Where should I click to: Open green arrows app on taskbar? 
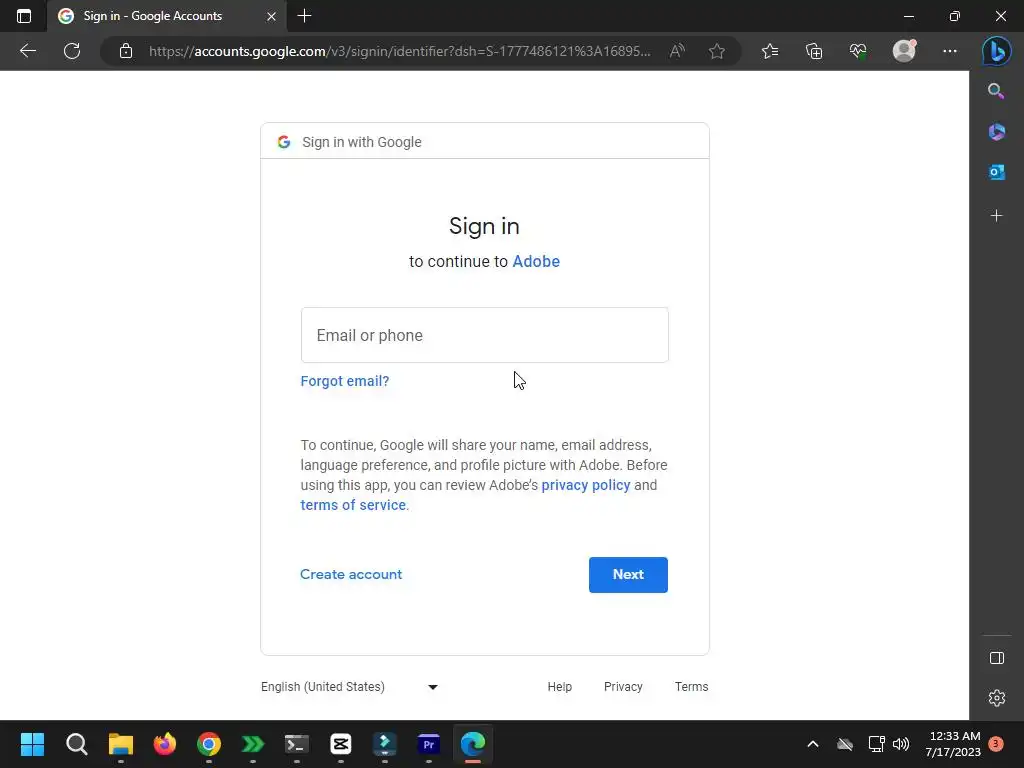point(253,744)
